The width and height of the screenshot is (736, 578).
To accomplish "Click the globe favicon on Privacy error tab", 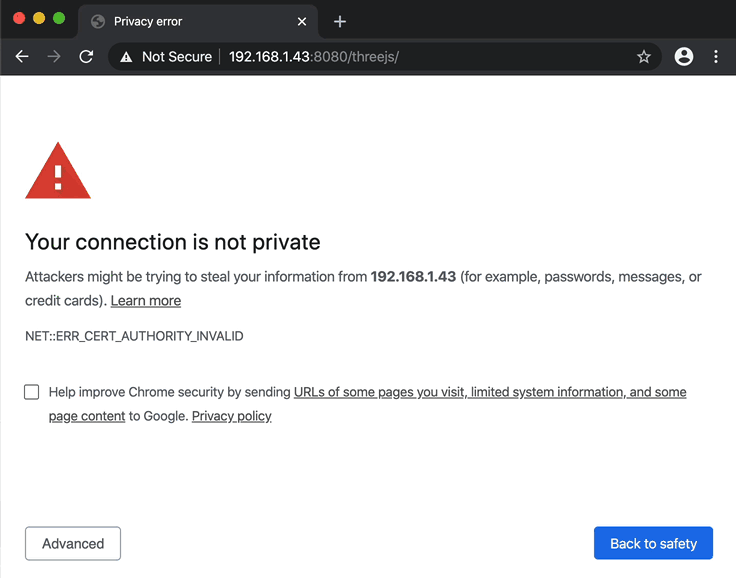I will coord(98,21).
